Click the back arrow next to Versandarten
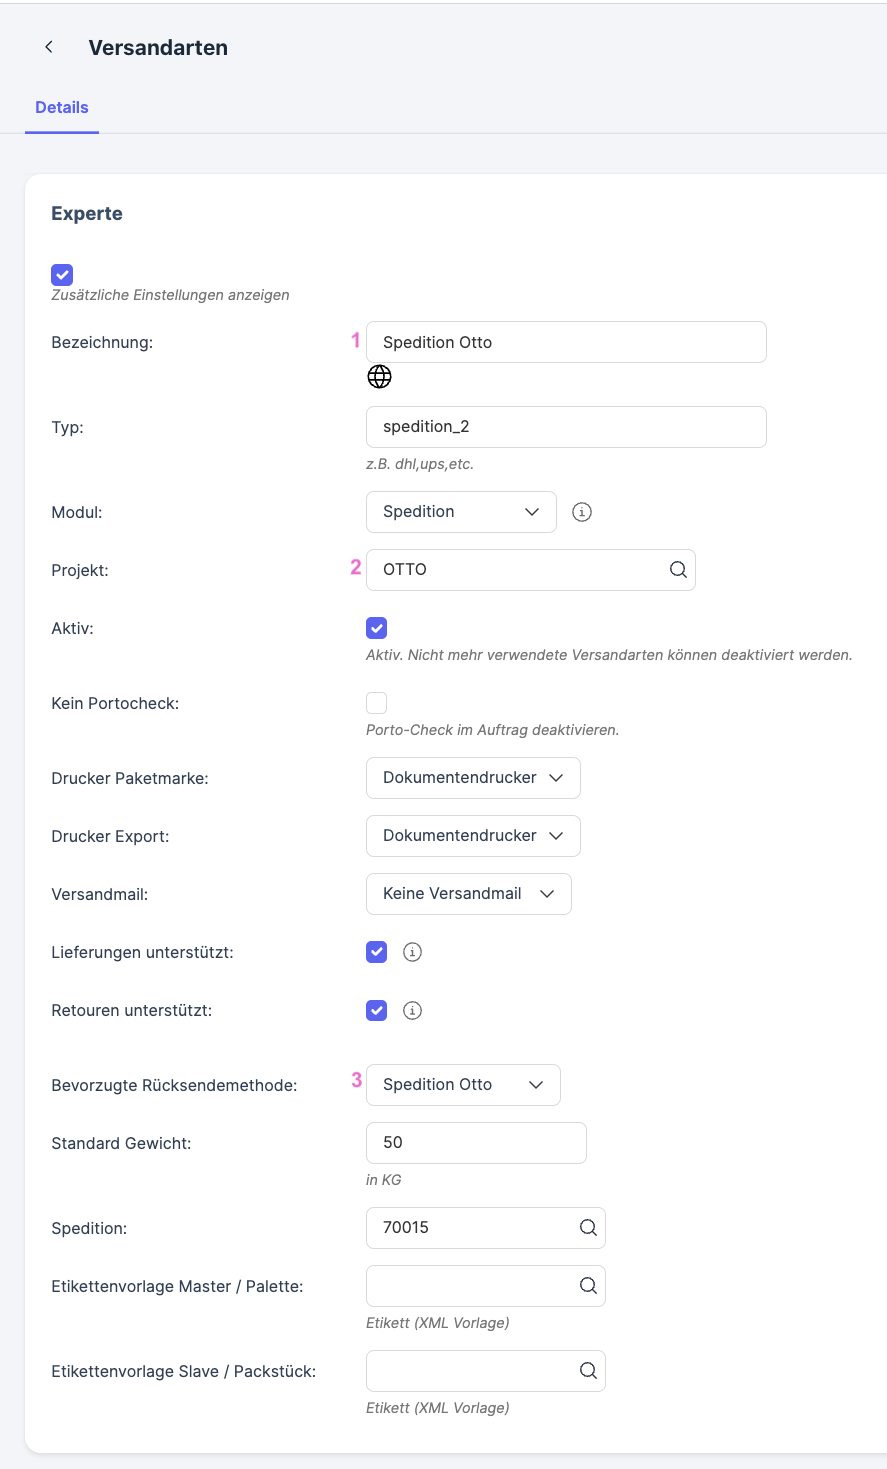 pyautogui.click(x=48, y=47)
